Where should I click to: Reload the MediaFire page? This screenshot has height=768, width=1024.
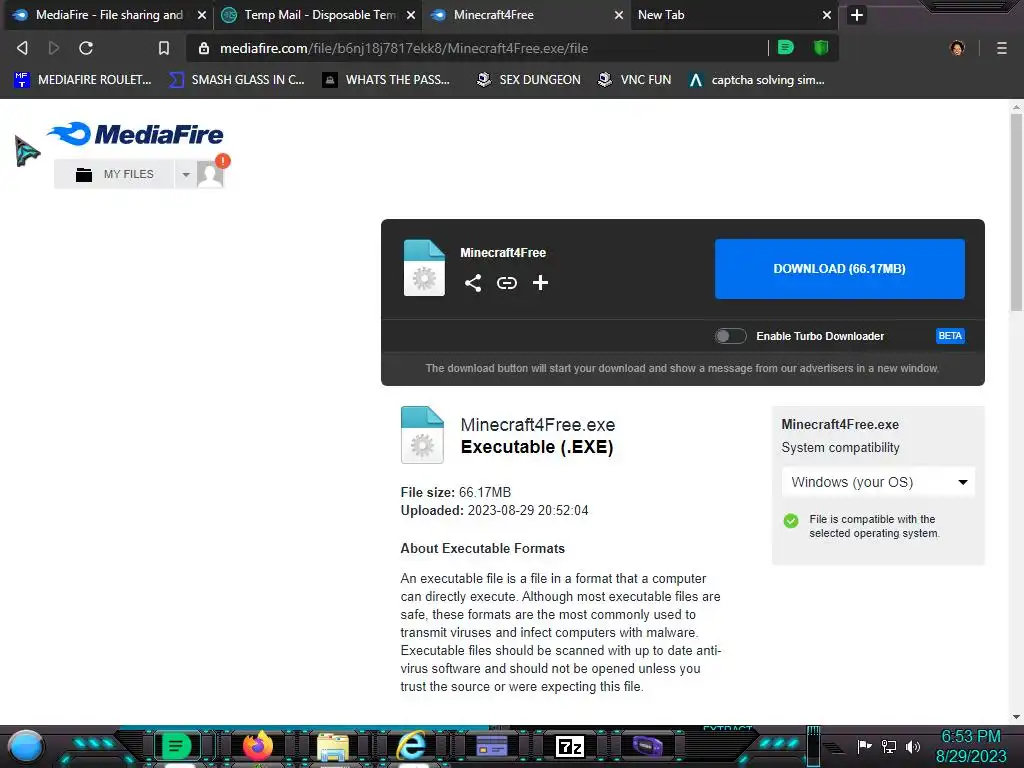[86, 48]
